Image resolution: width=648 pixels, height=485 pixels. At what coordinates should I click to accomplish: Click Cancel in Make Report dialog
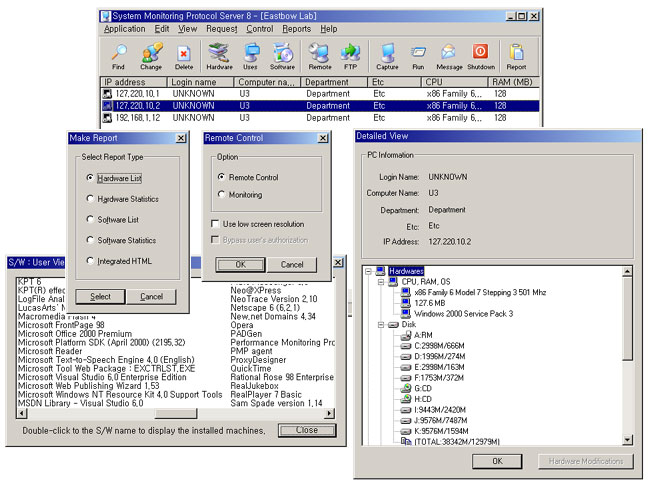coord(152,297)
